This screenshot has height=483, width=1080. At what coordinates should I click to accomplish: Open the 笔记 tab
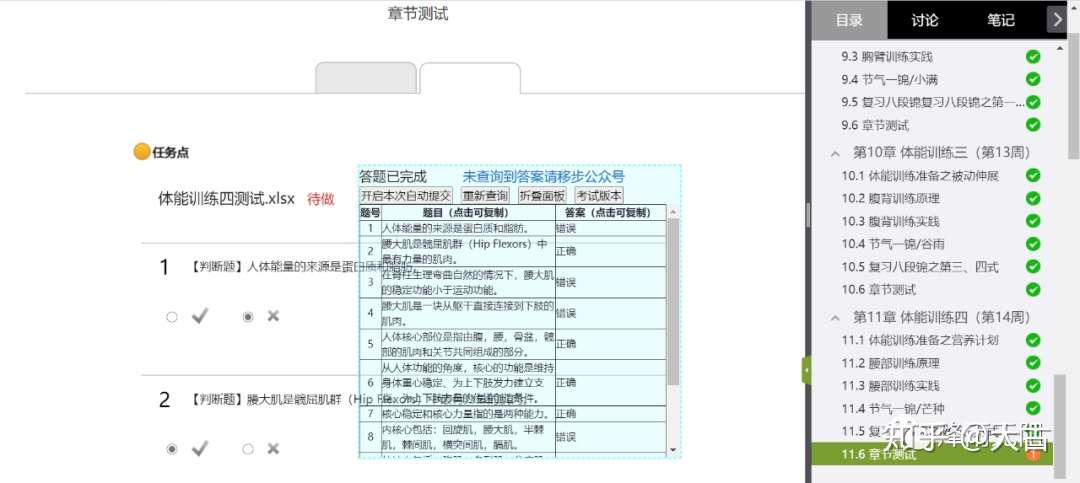point(1000,20)
